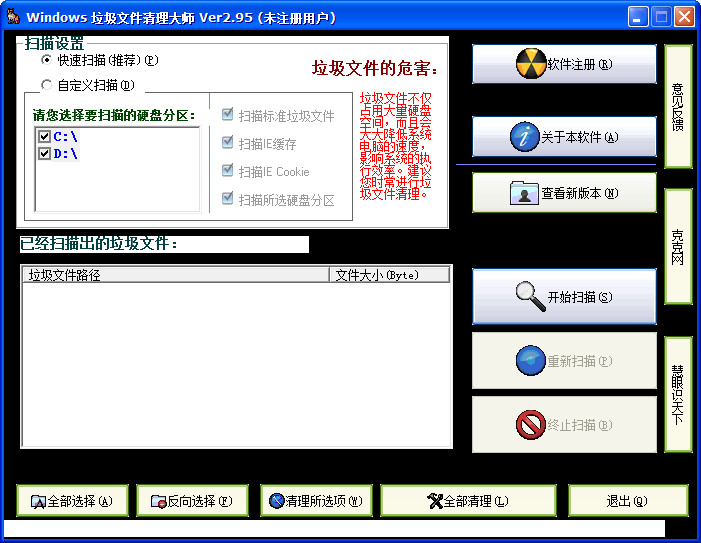
Task: Click the blue info icon for 关于本软件
Action: 524,137
